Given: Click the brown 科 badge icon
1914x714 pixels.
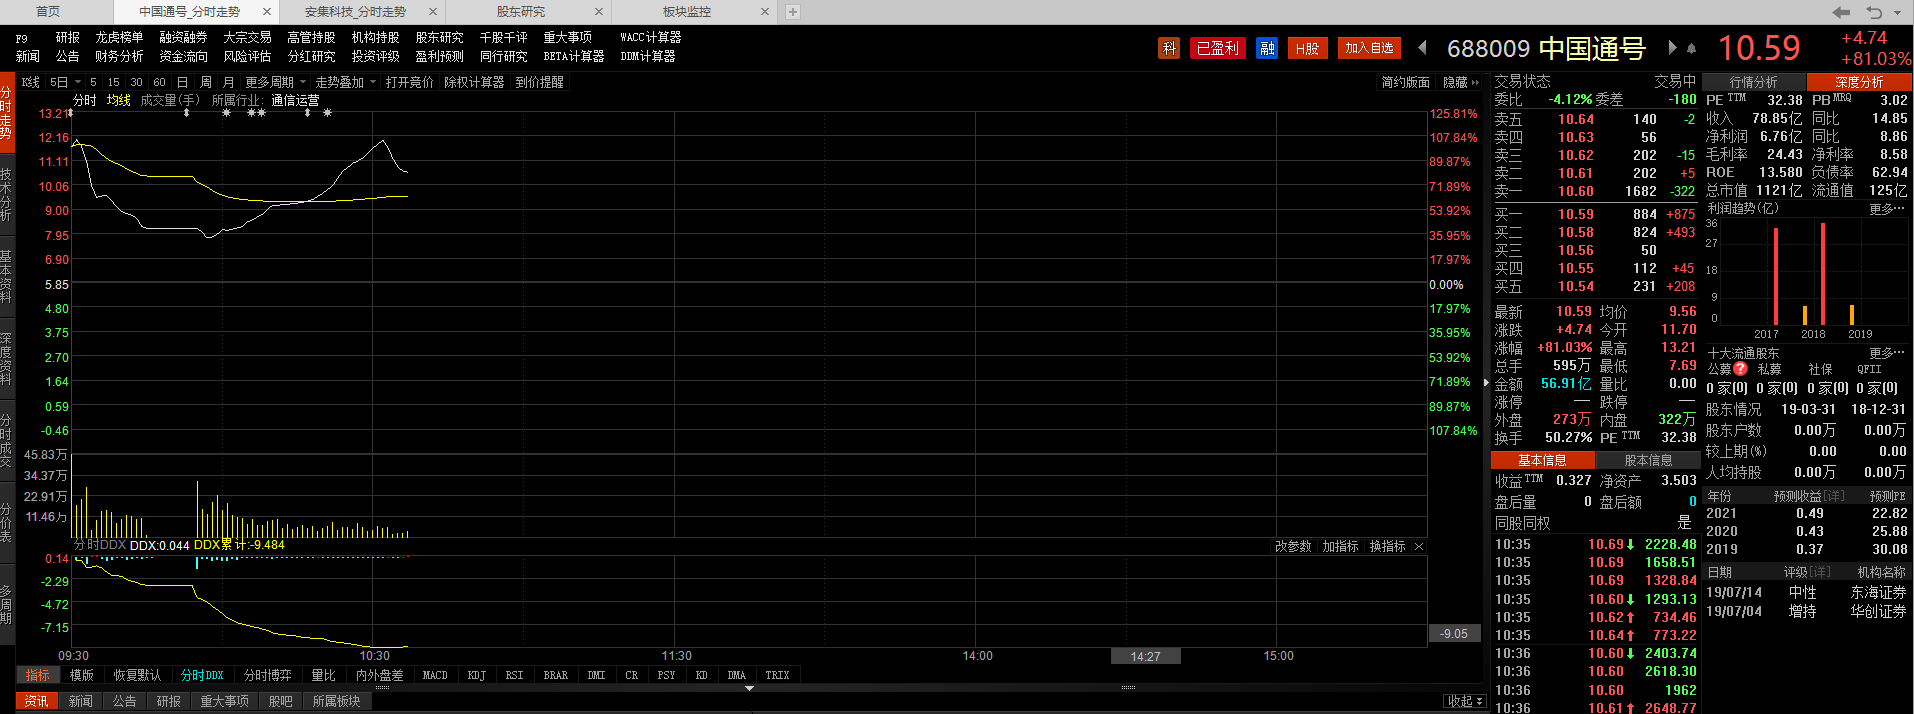Looking at the screenshot, I should (1169, 48).
